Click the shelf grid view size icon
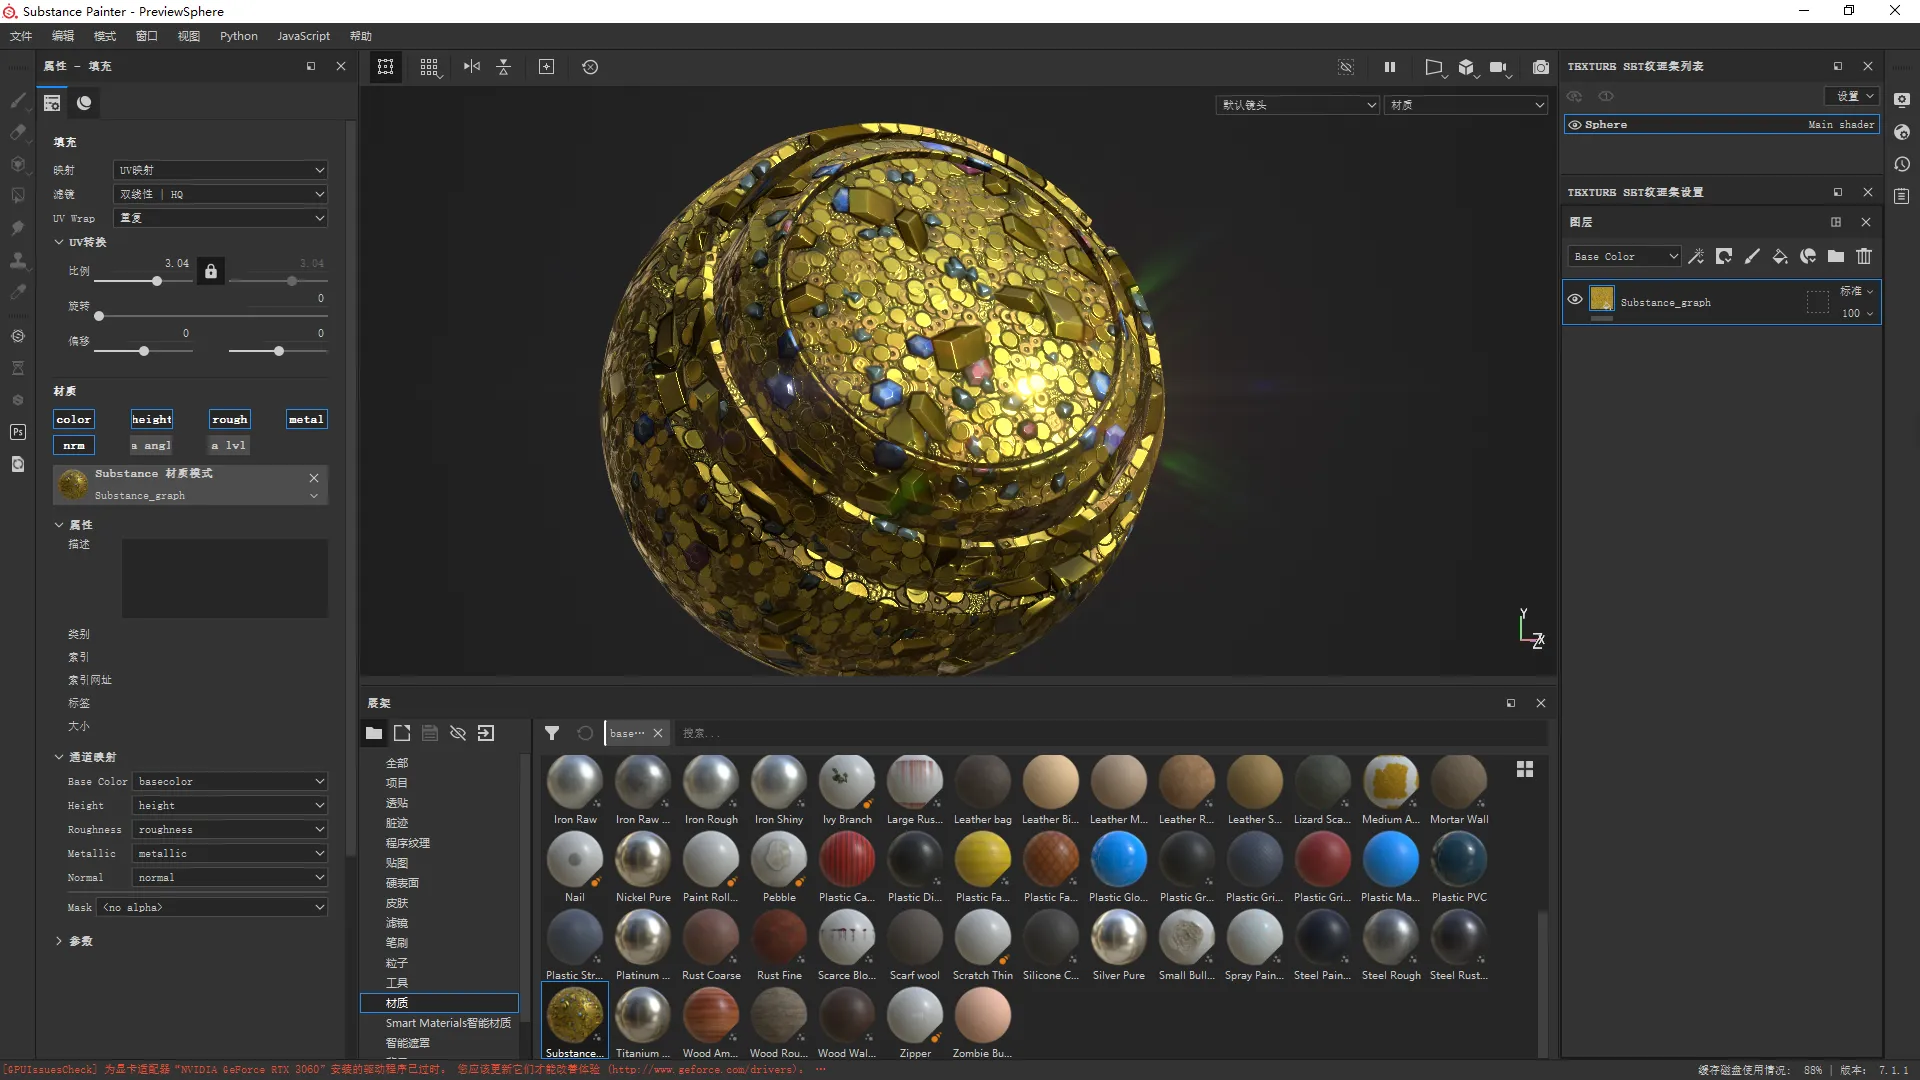The width and height of the screenshot is (1920, 1080). (1524, 769)
